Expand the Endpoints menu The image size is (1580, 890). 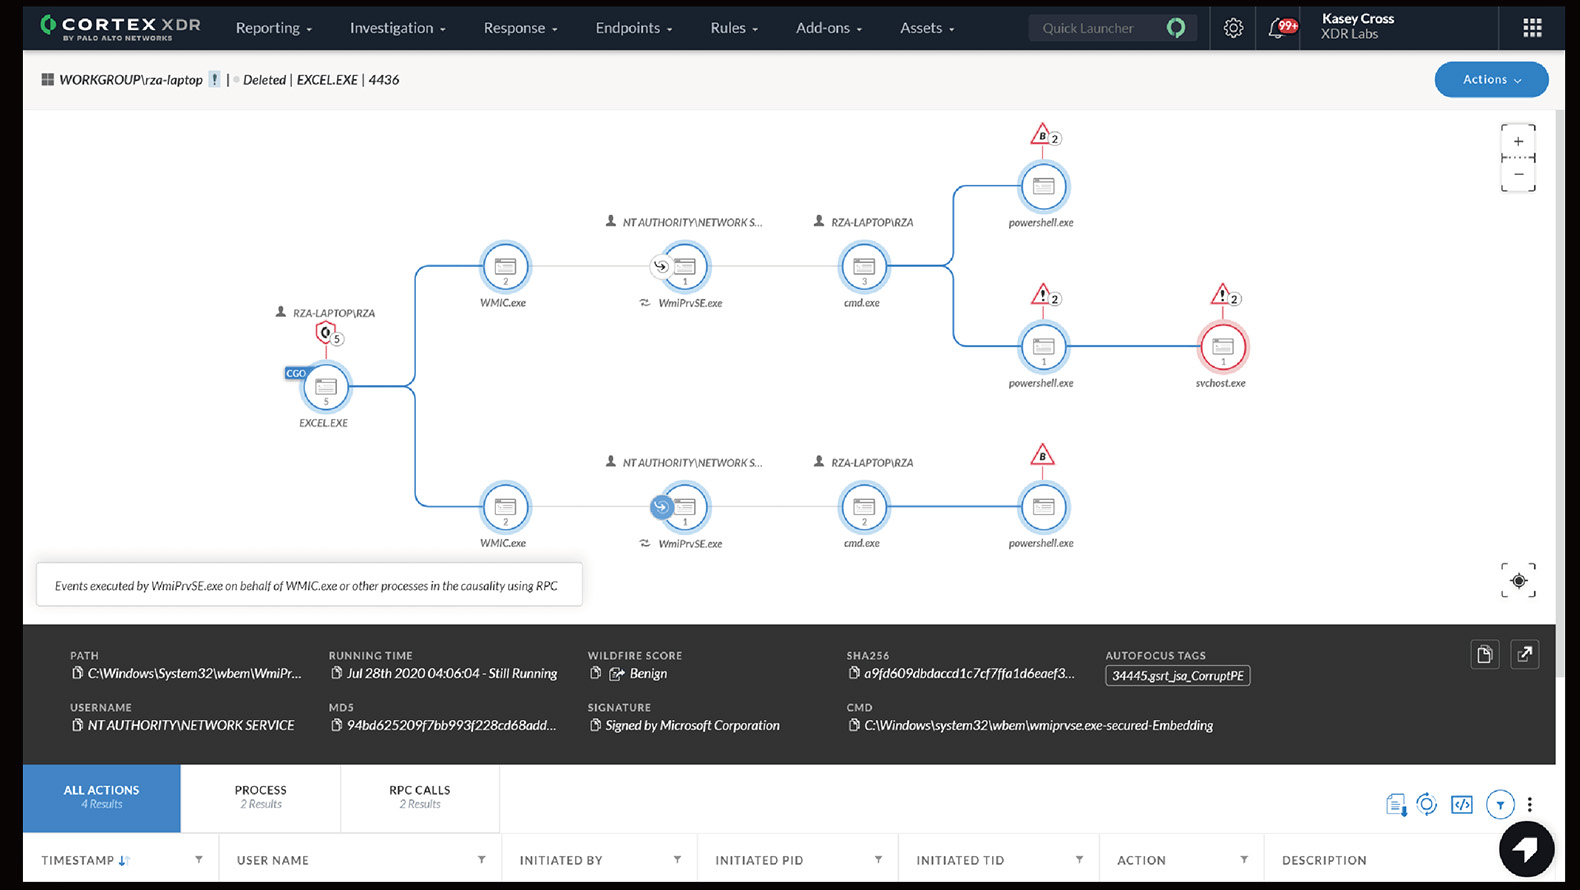pyautogui.click(x=633, y=28)
